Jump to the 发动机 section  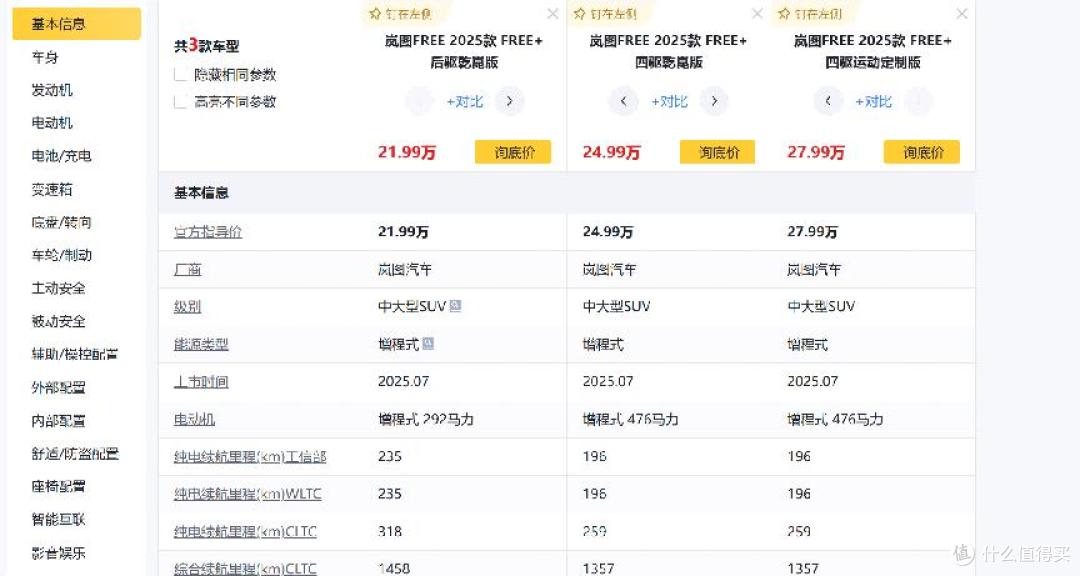click(x=52, y=90)
